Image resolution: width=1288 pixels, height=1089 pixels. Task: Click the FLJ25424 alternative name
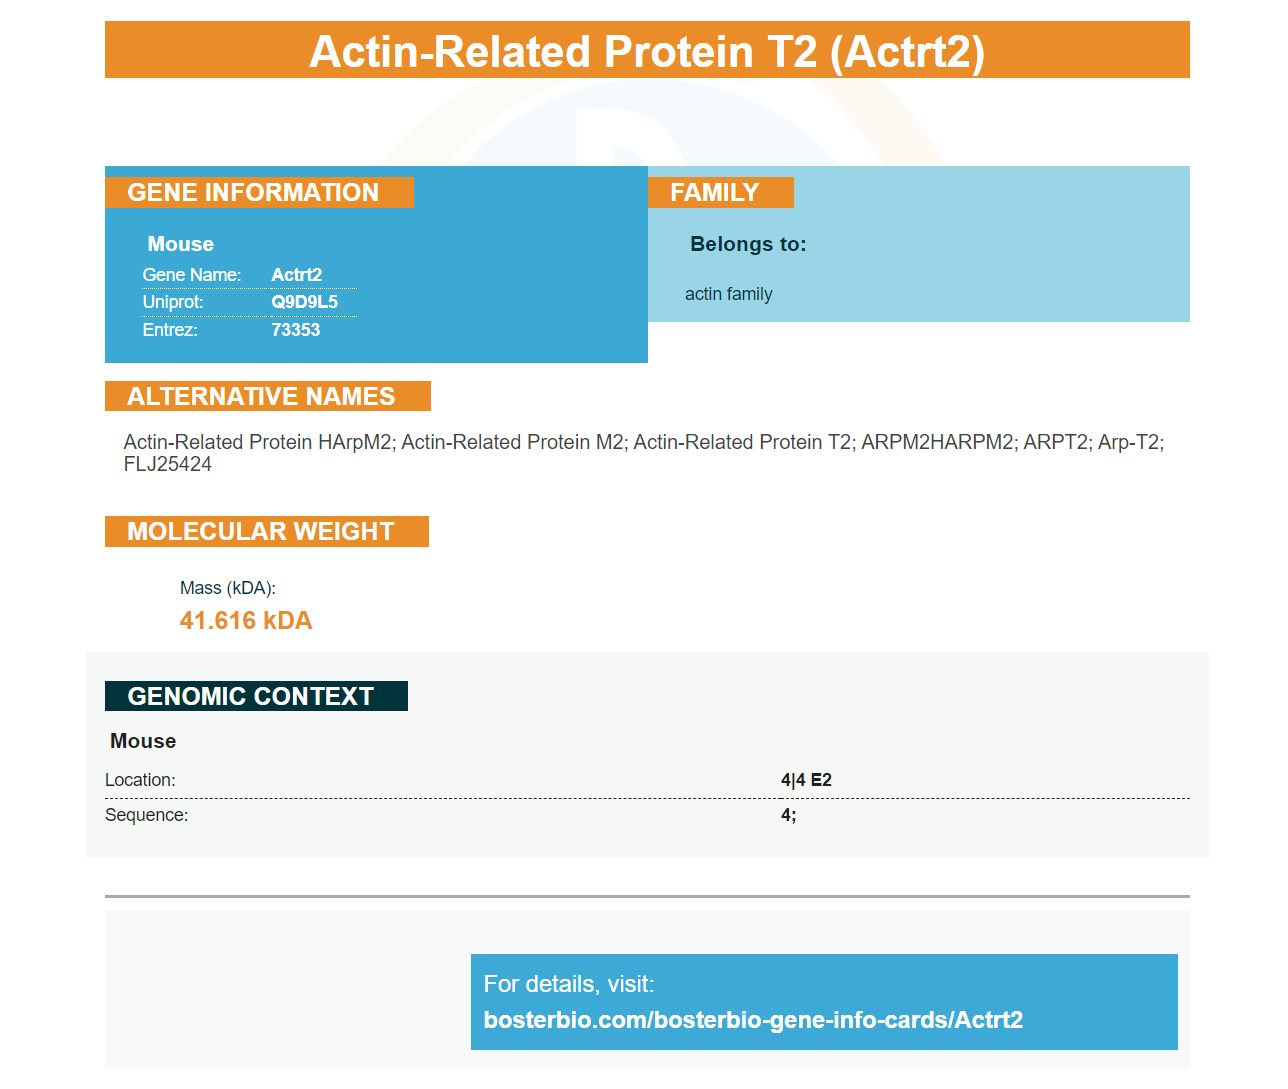click(168, 464)
